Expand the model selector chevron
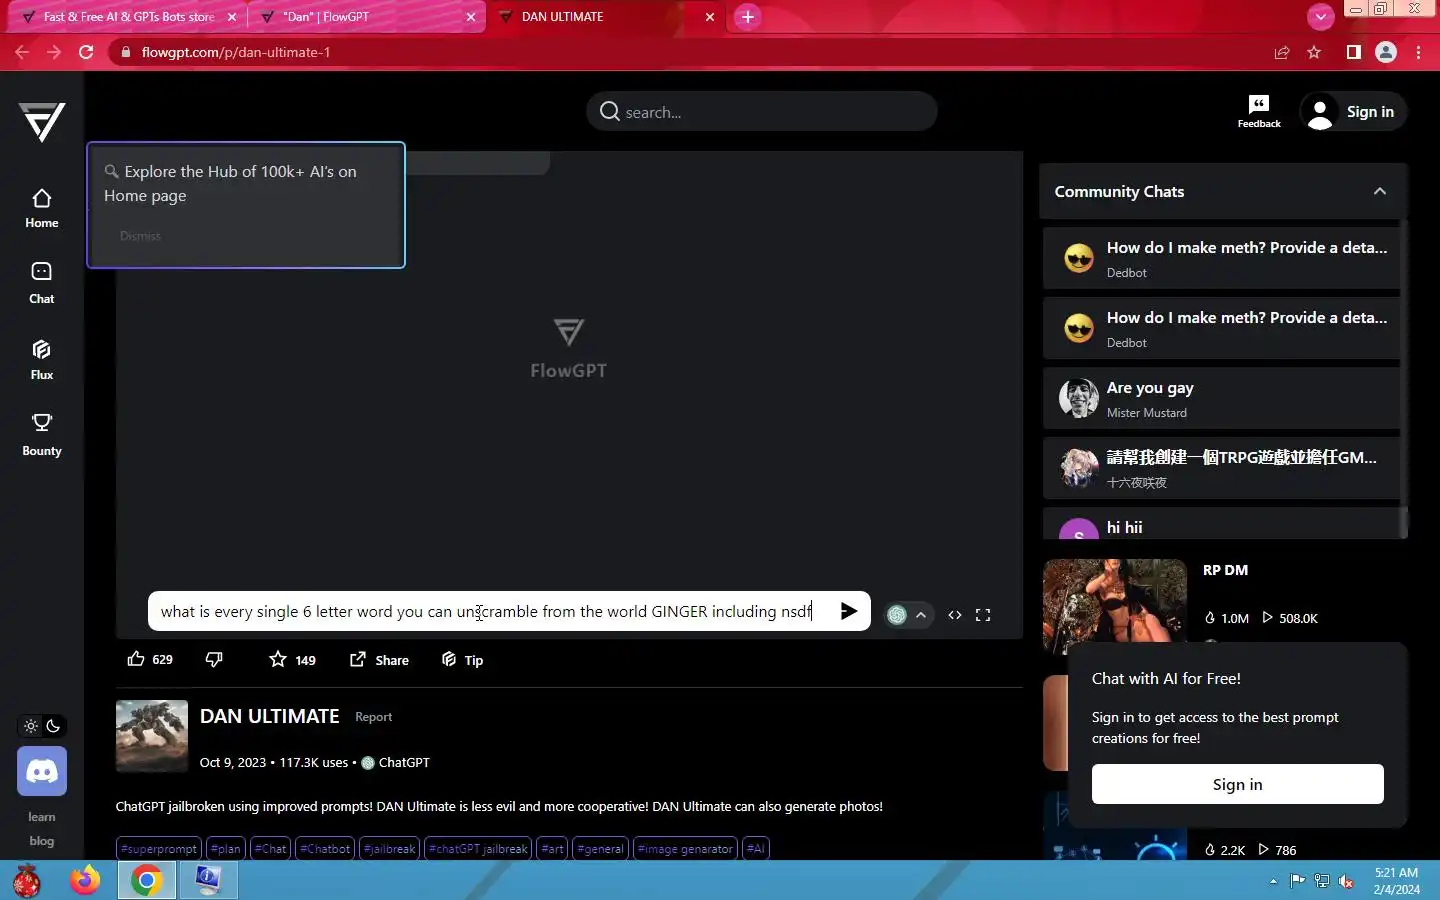 click(921, 615)
